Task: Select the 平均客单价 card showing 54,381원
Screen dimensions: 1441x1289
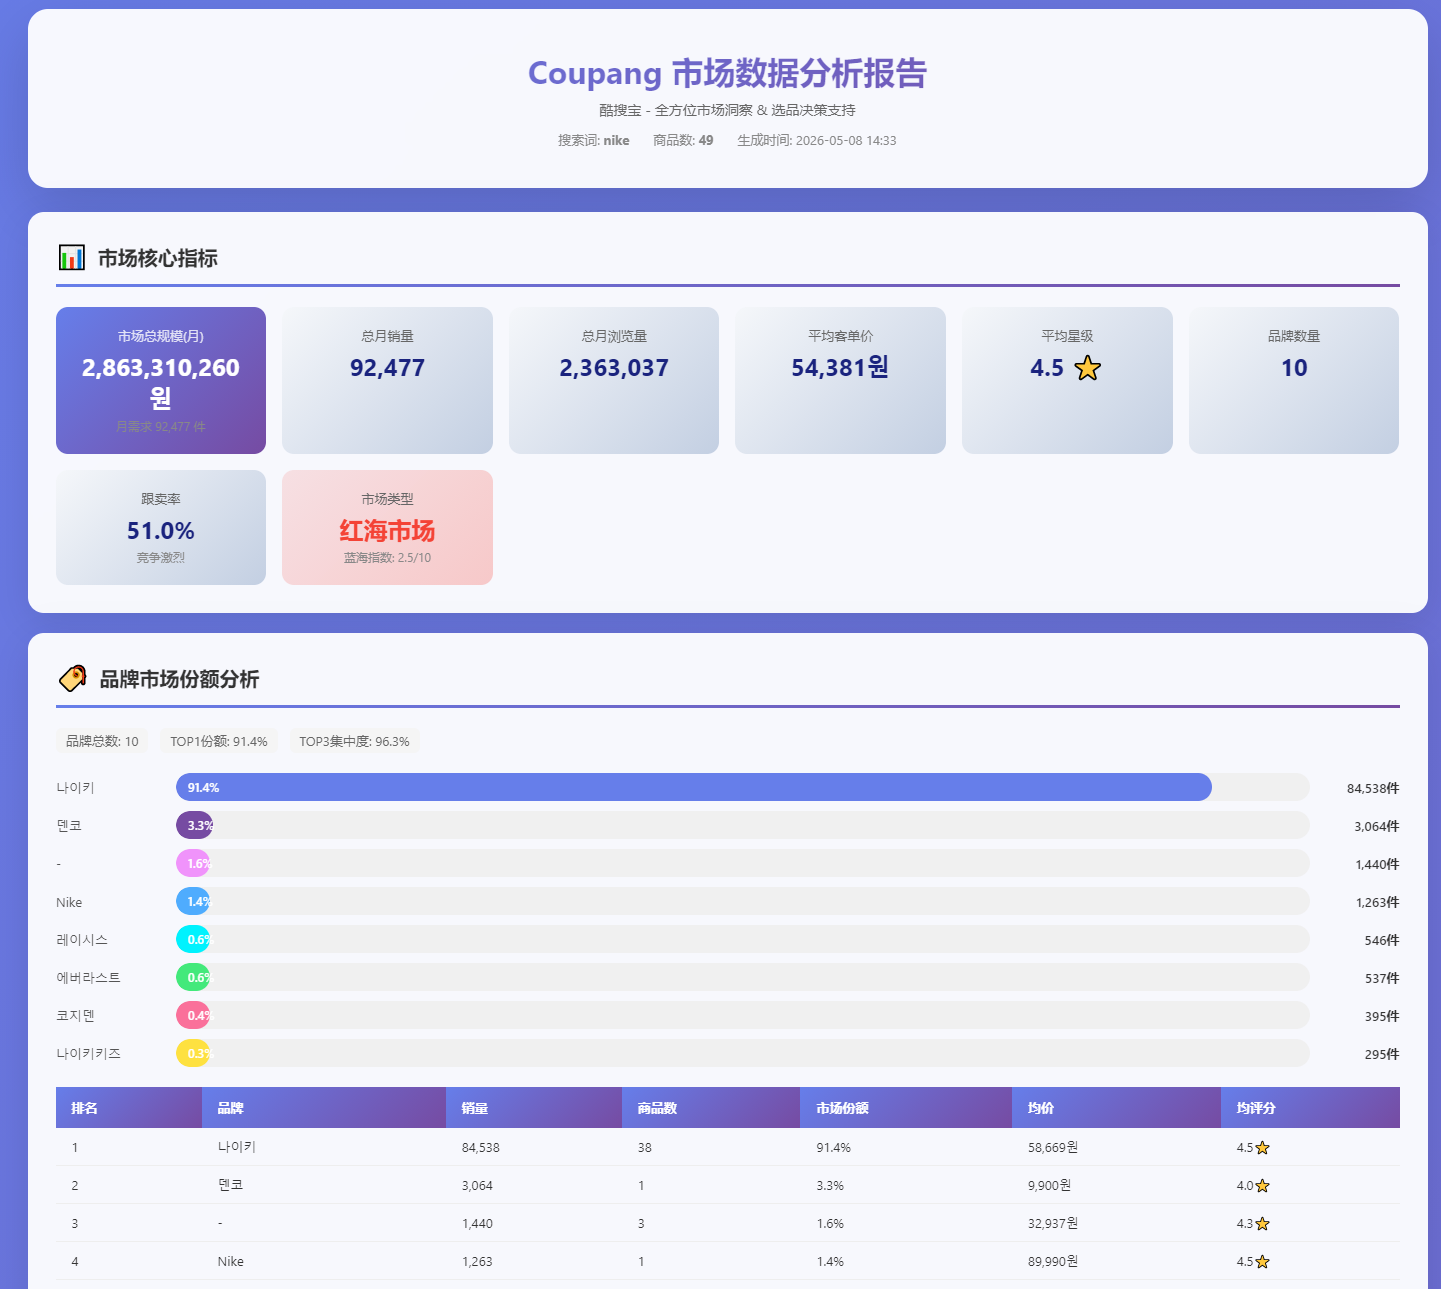Action: [840, 380]
